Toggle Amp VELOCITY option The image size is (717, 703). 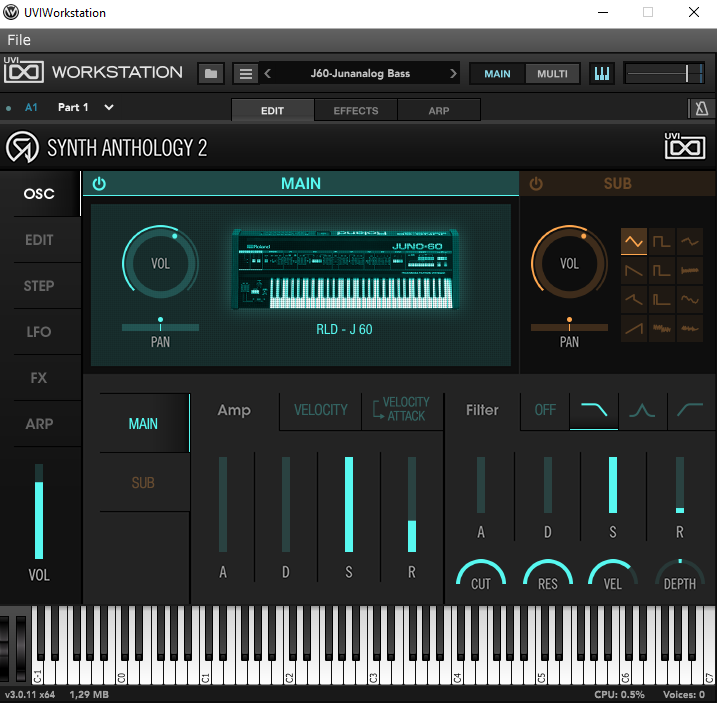pyautogui.click(x=321, y=410)
